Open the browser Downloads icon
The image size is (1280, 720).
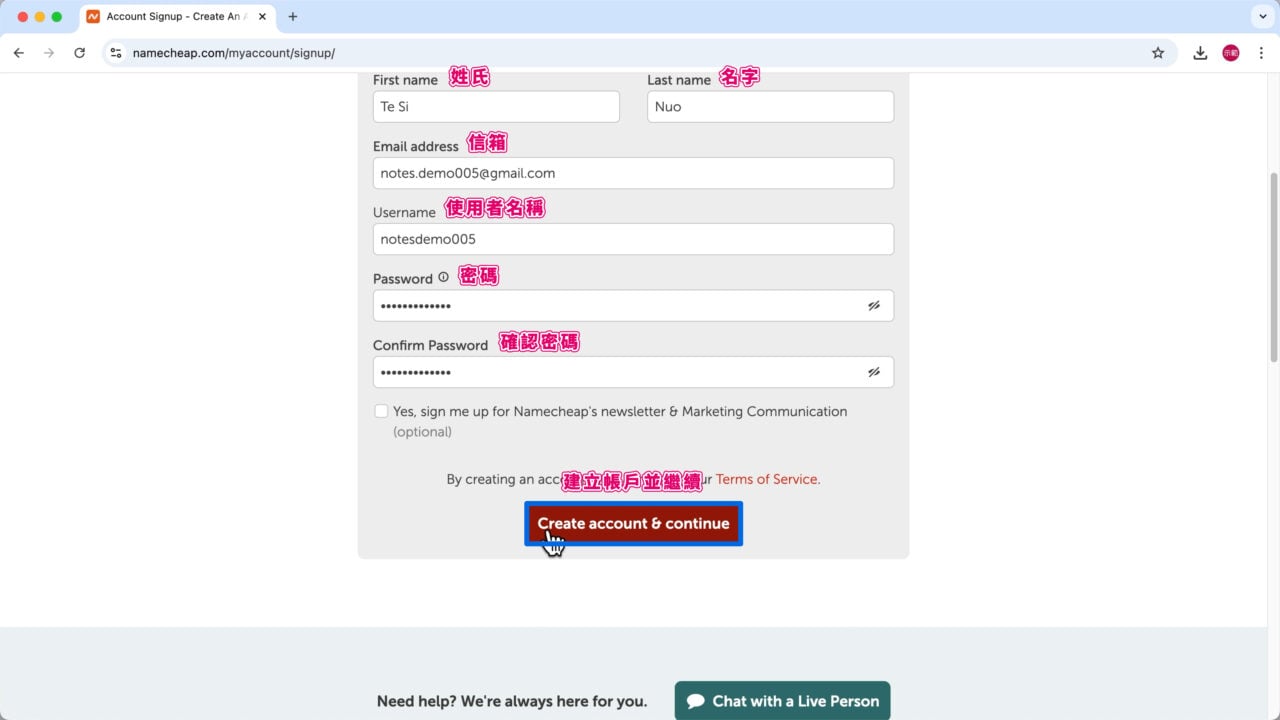[1199, 52]
